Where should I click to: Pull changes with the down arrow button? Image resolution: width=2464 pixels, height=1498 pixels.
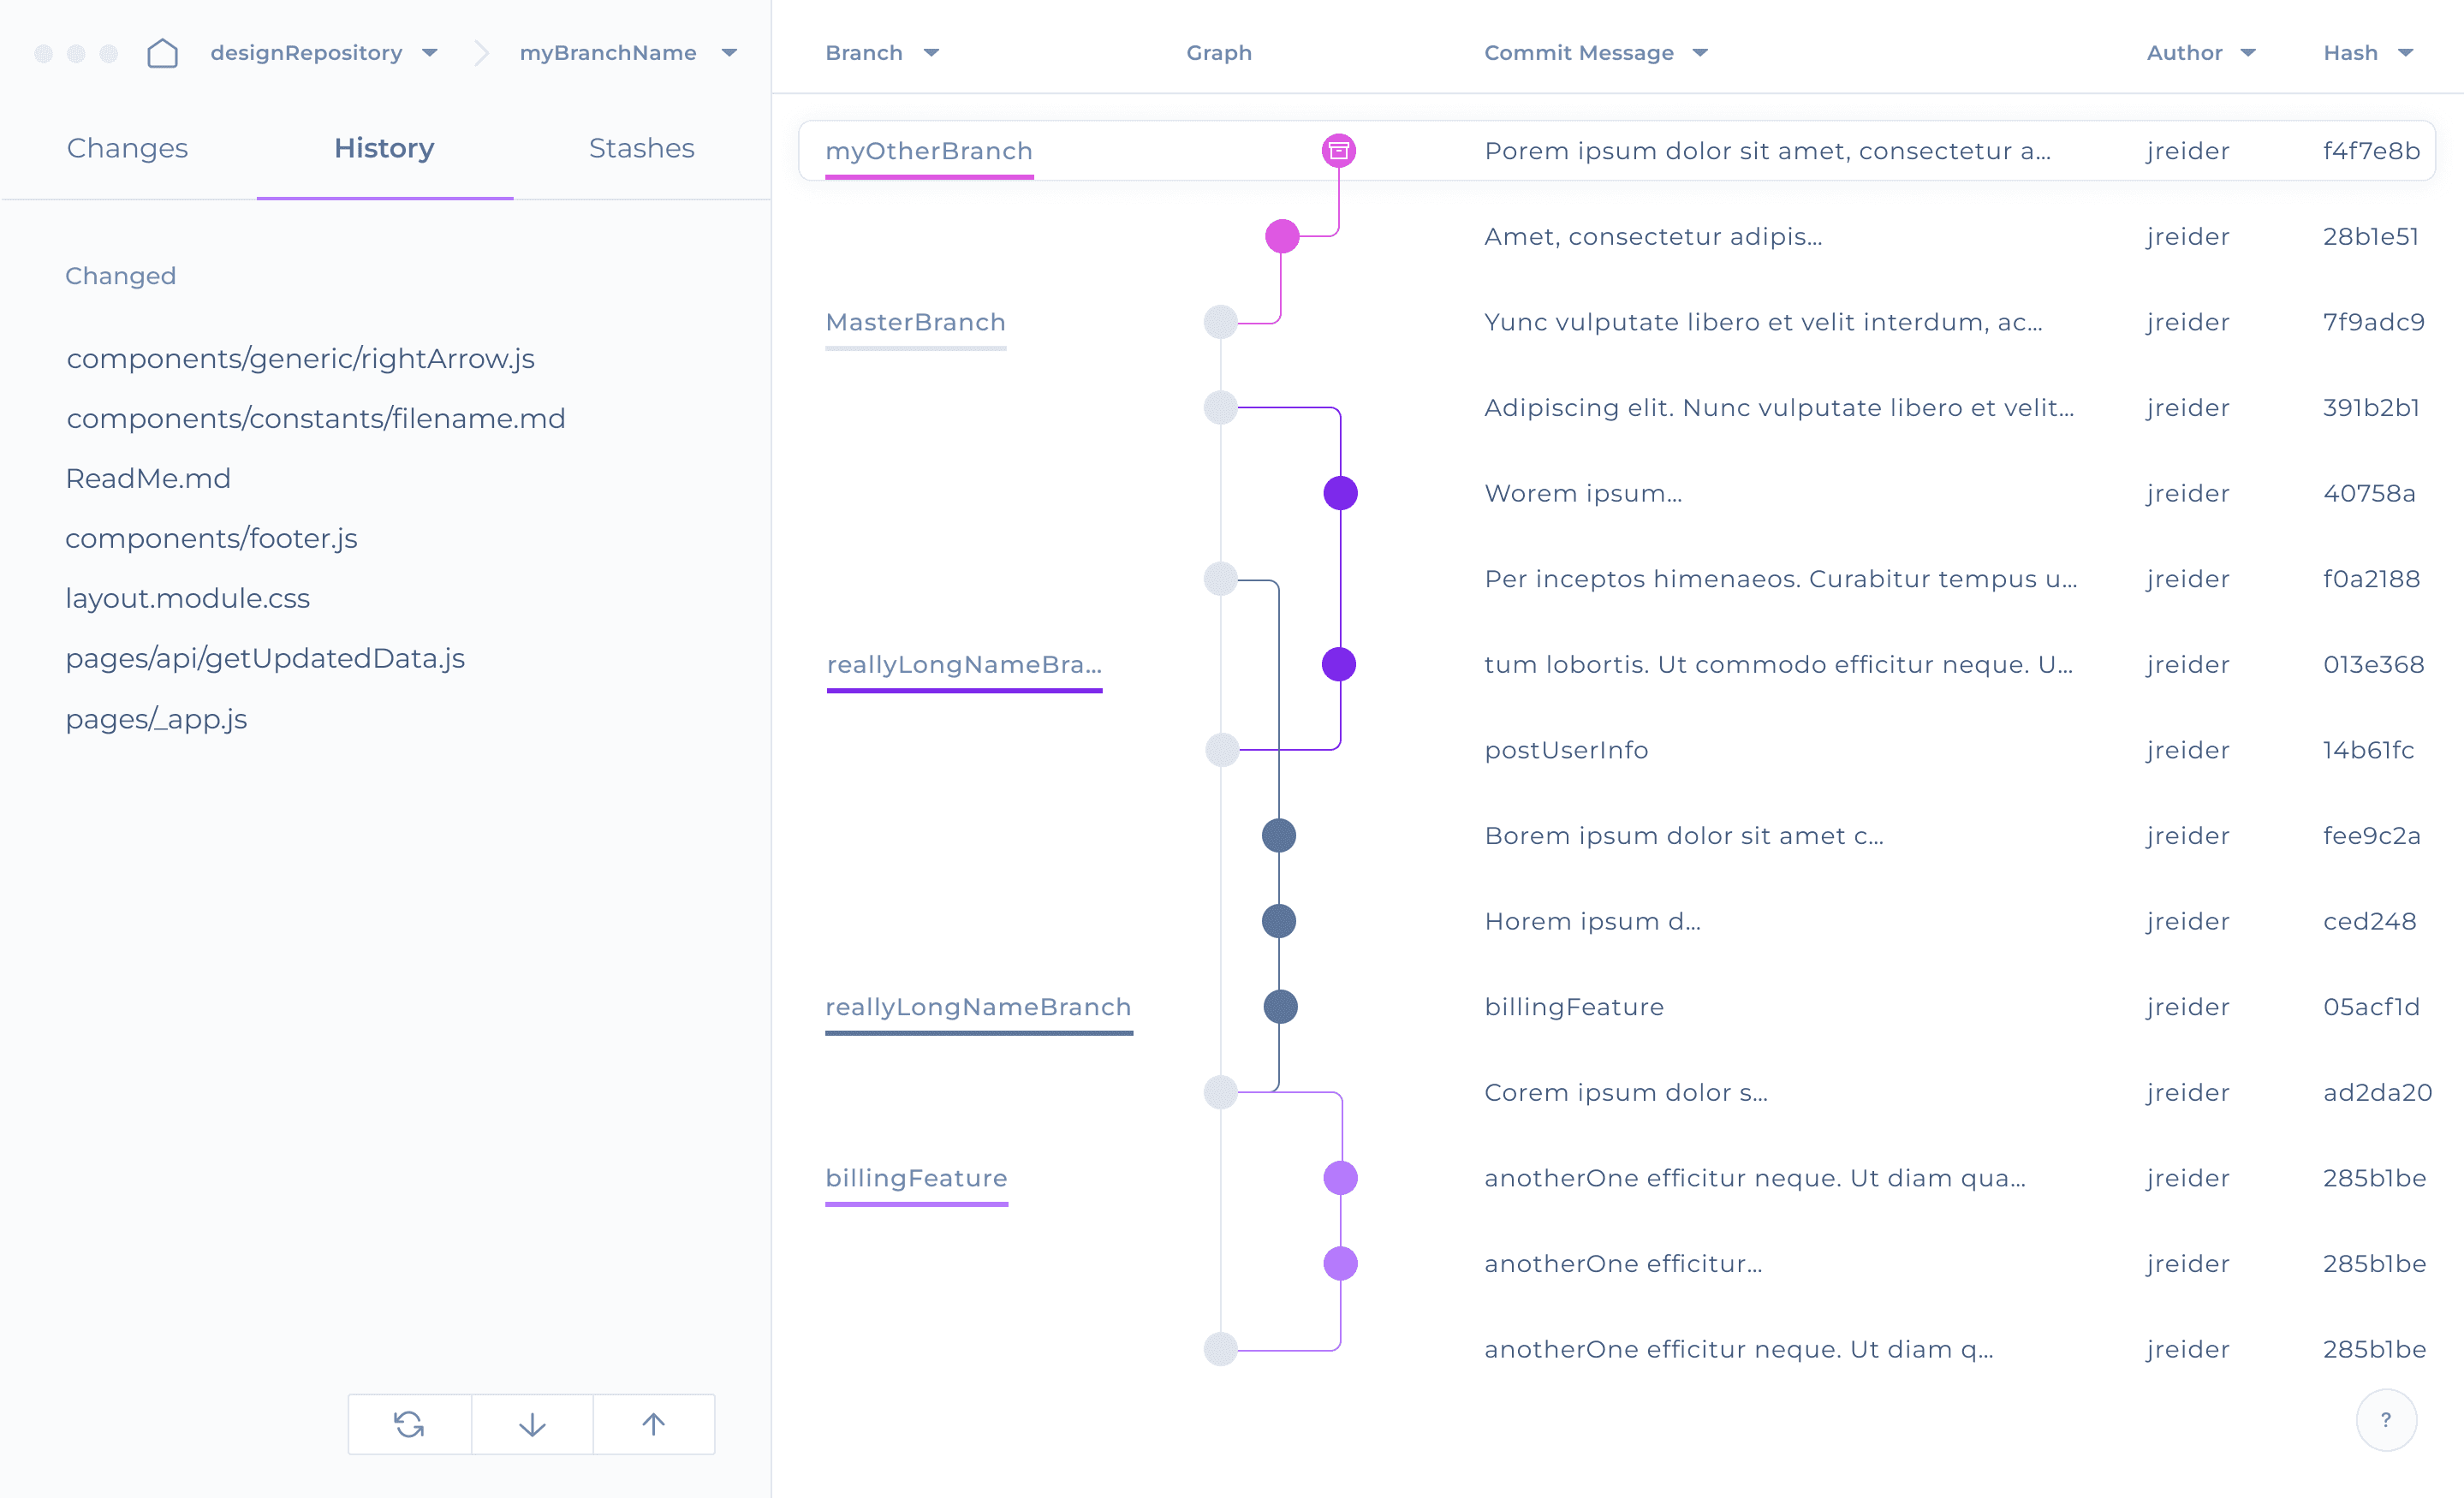coord(532,1424)
